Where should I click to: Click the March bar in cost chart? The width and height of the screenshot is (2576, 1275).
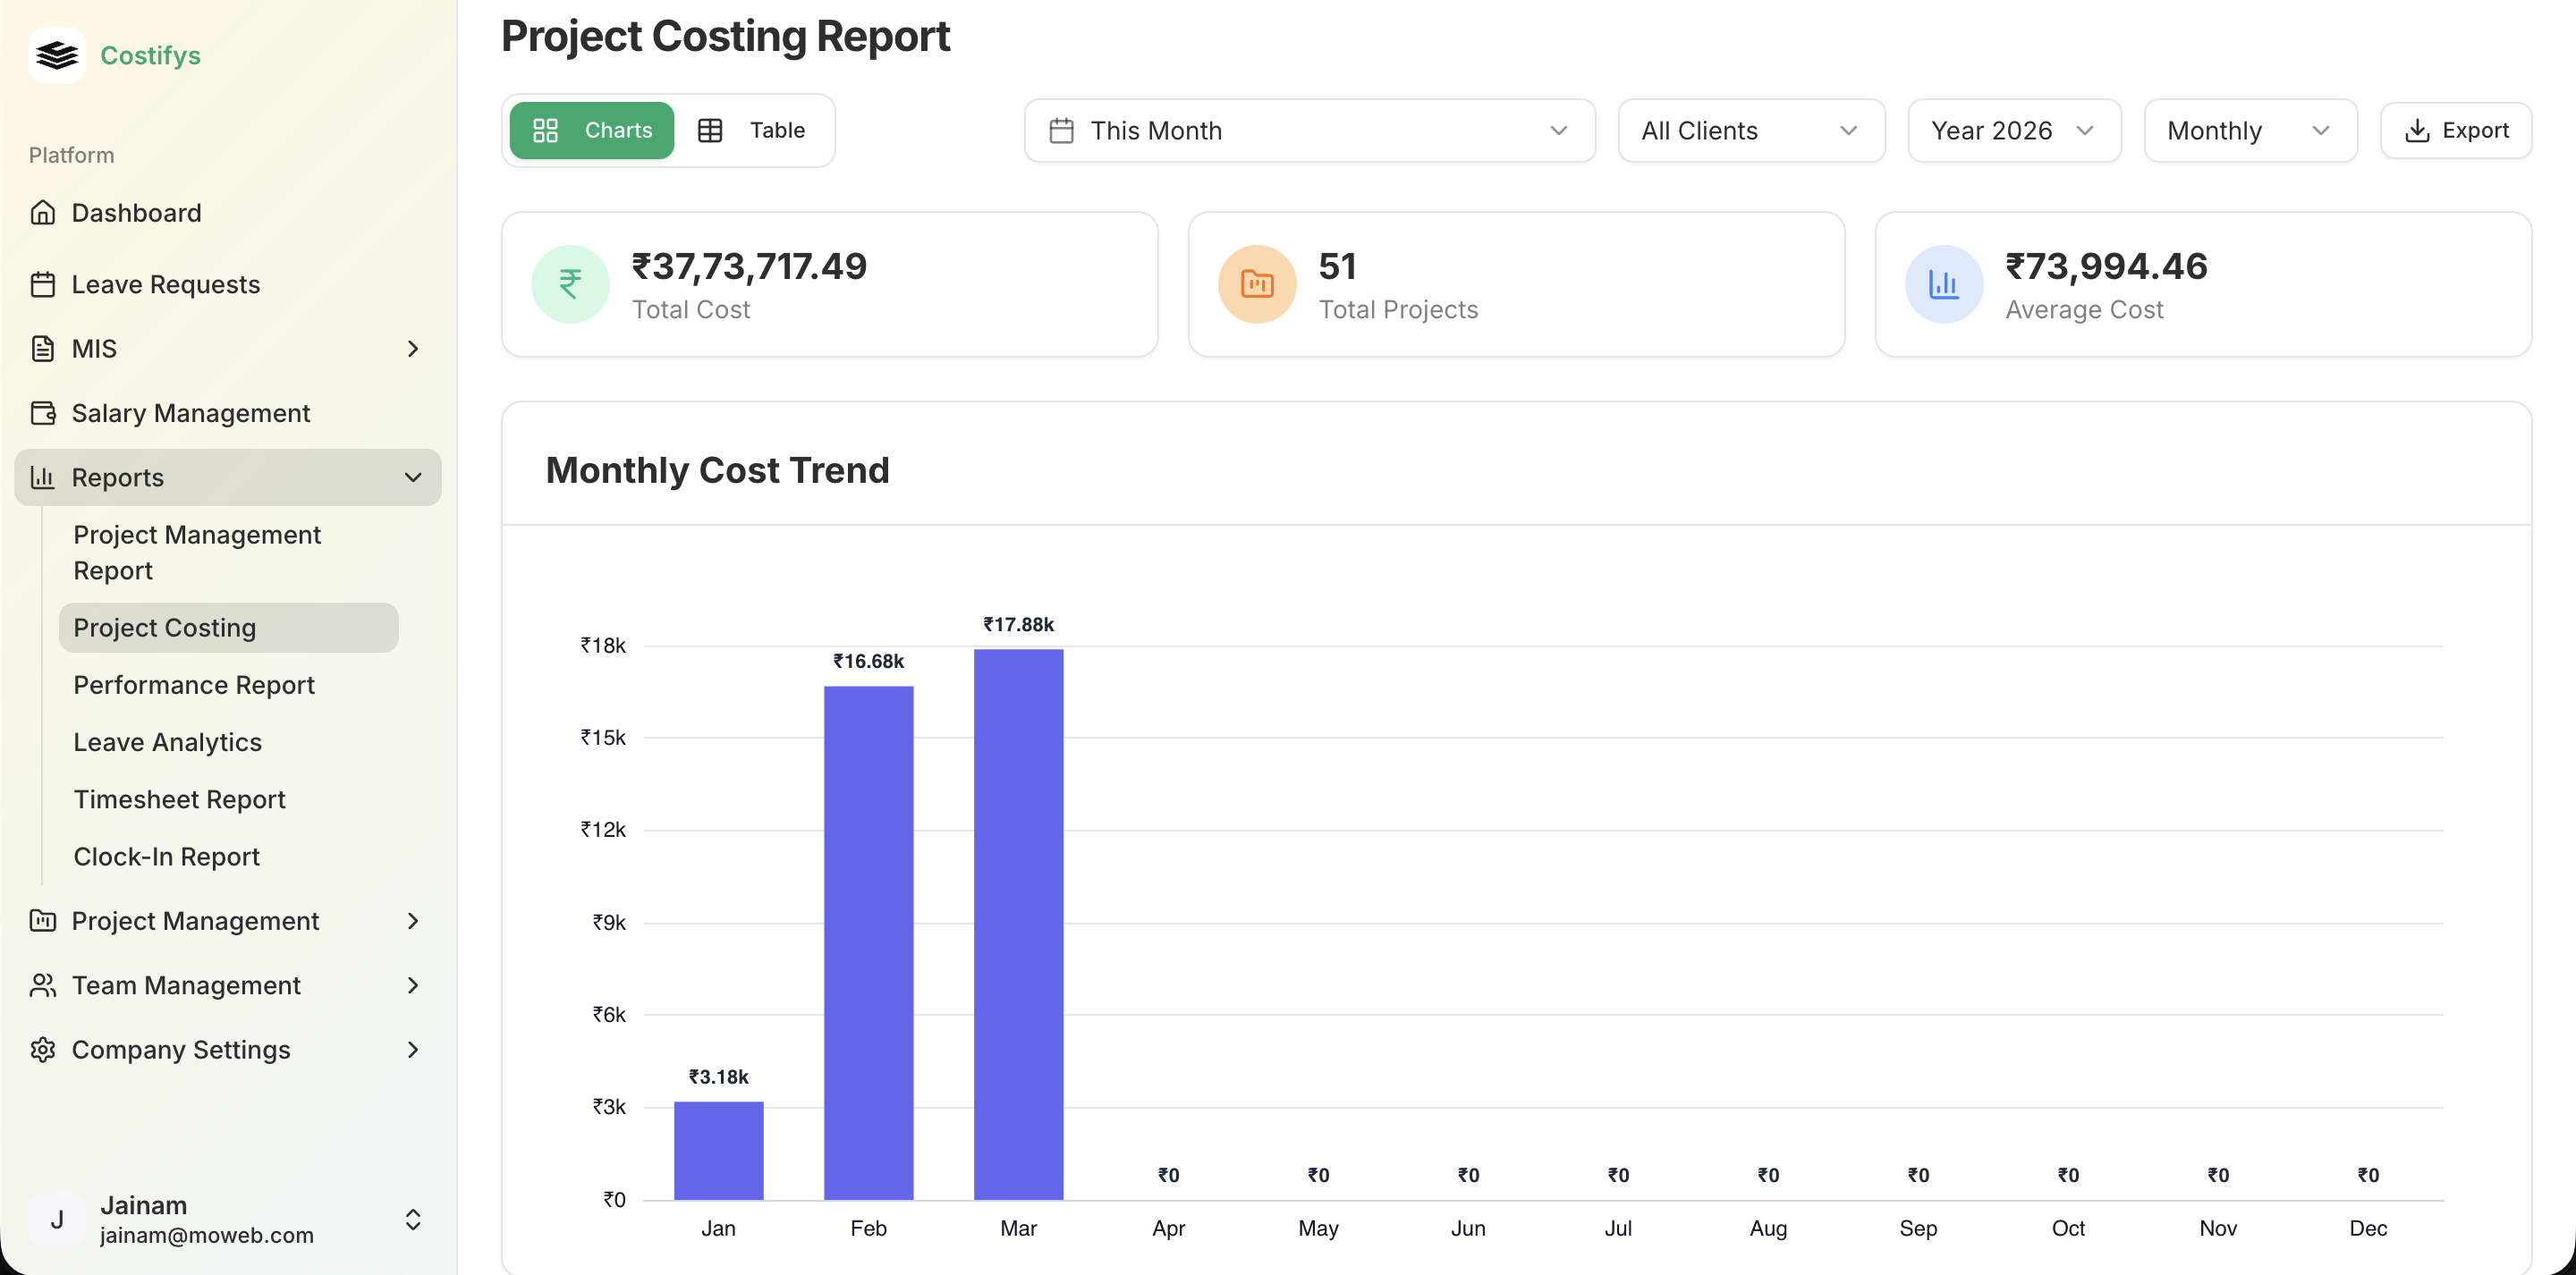coord(1018,924)
